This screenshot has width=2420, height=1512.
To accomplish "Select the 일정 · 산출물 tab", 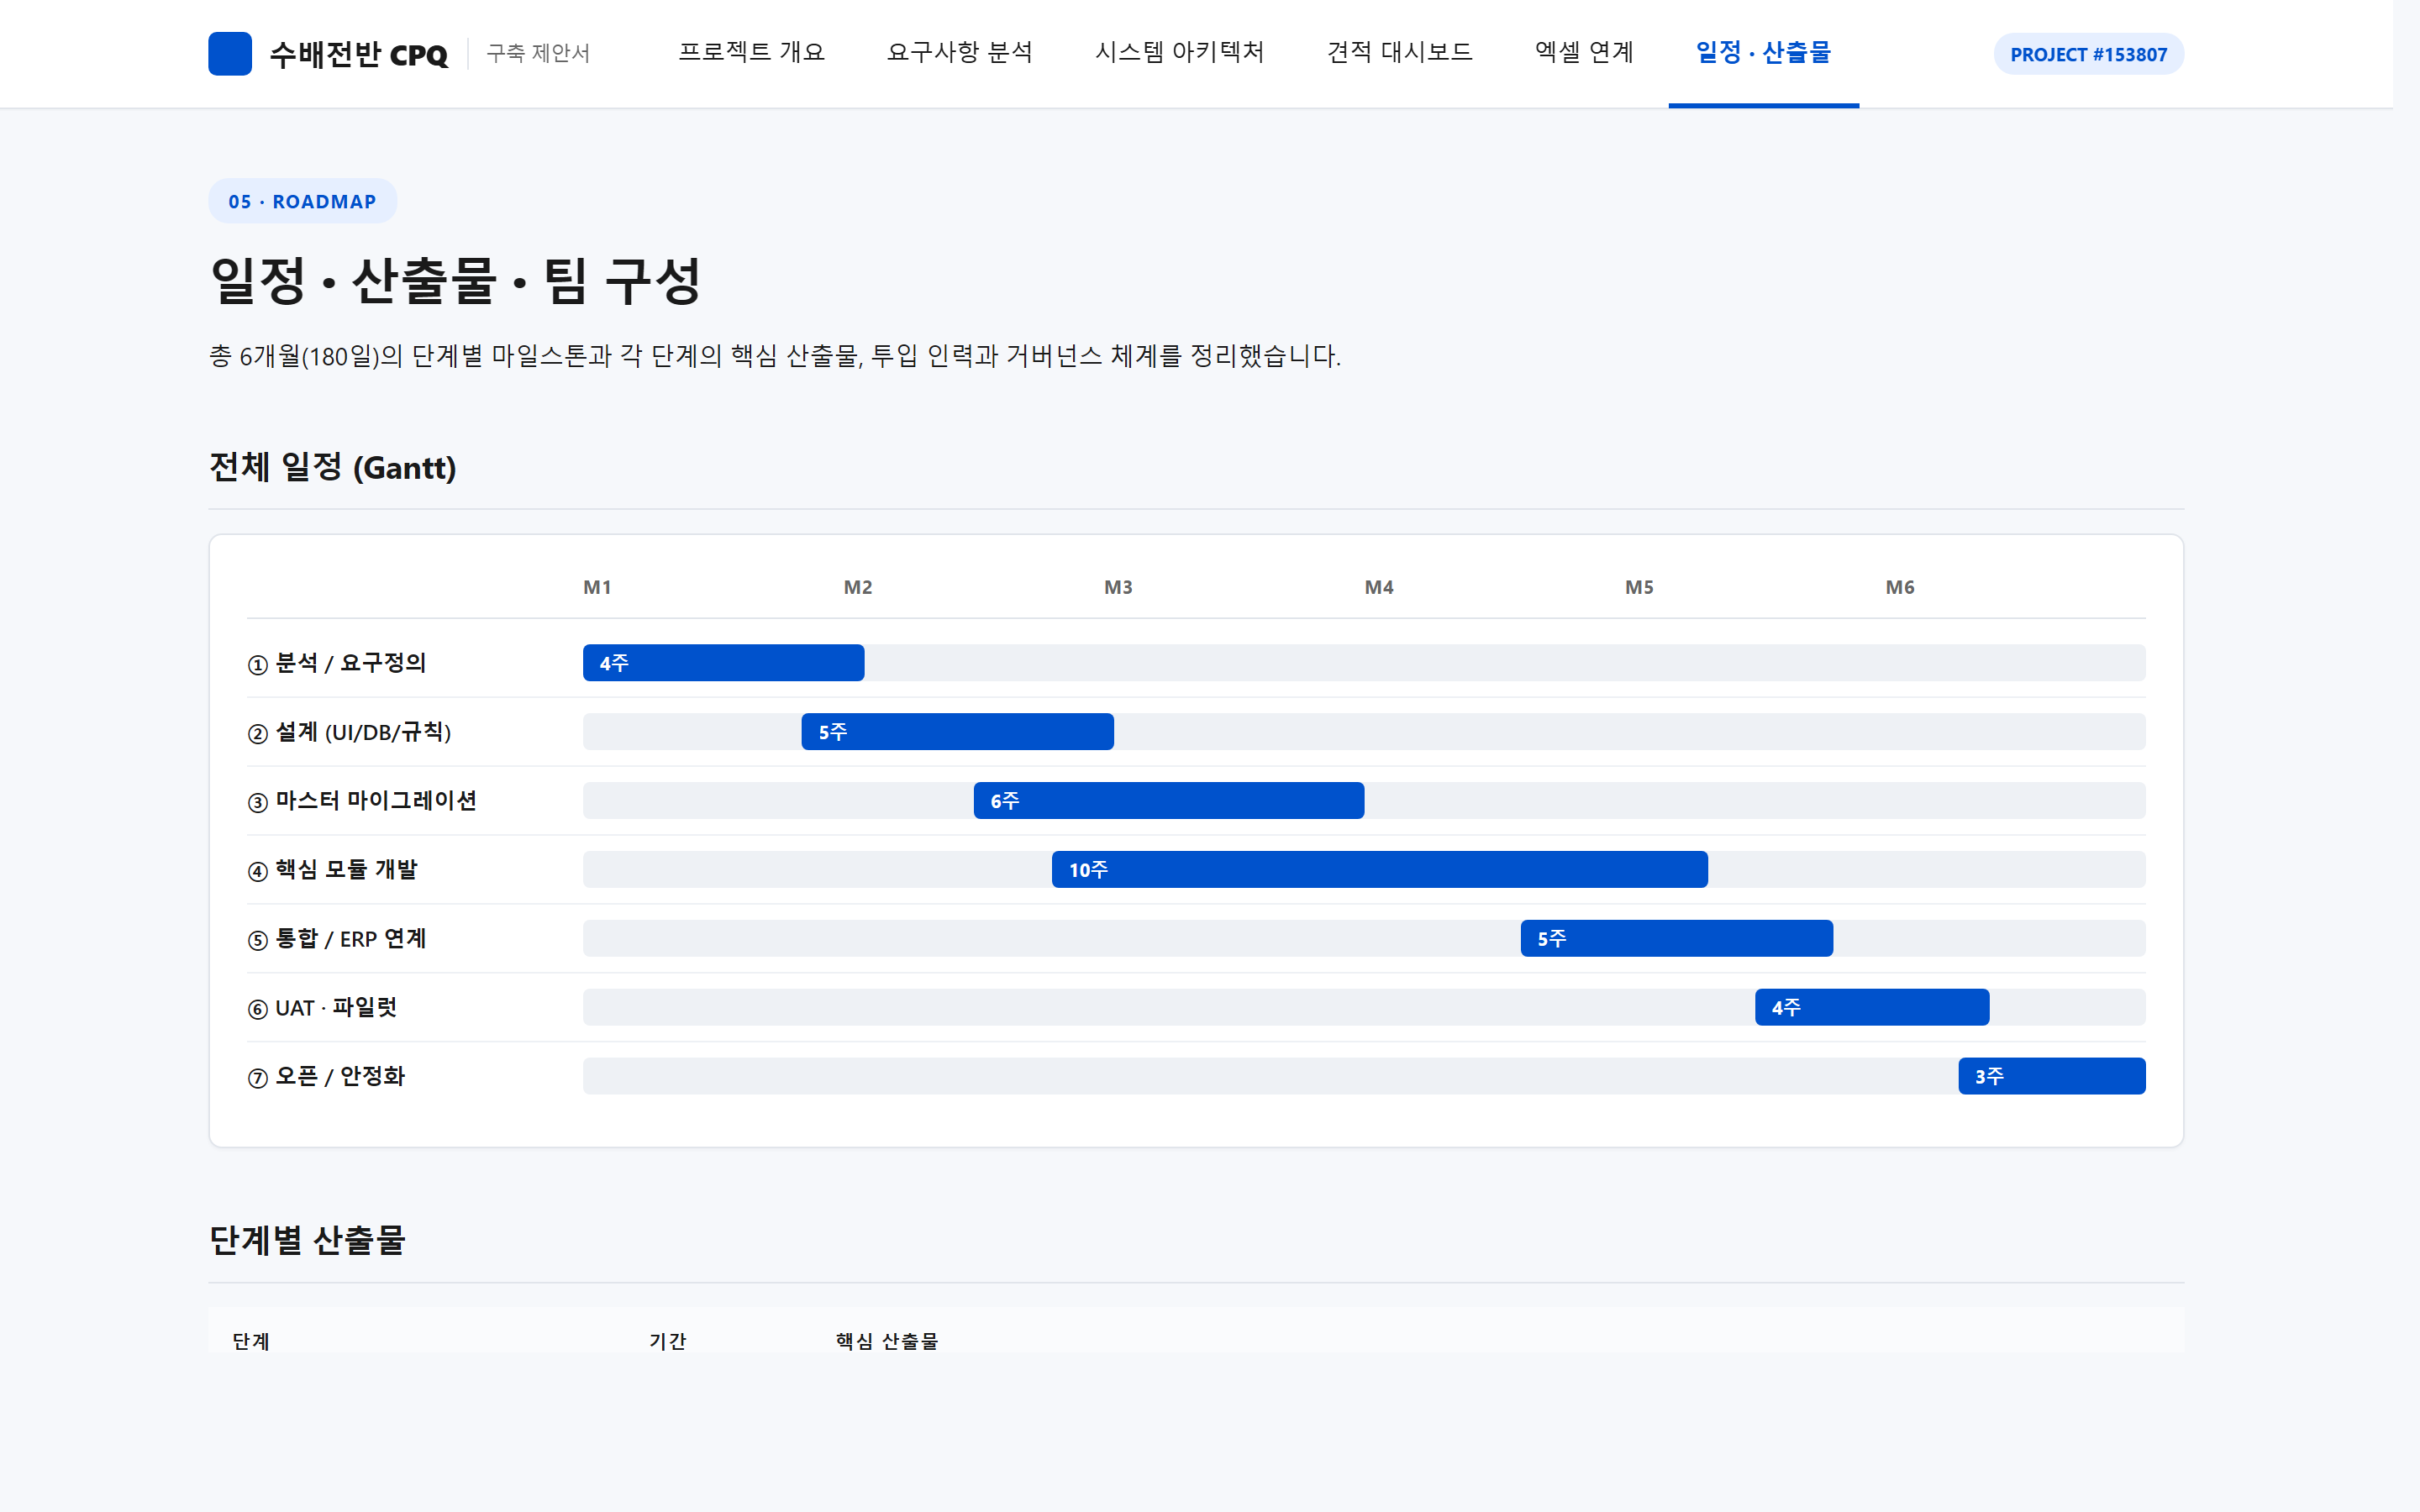I will [1763, 52].
